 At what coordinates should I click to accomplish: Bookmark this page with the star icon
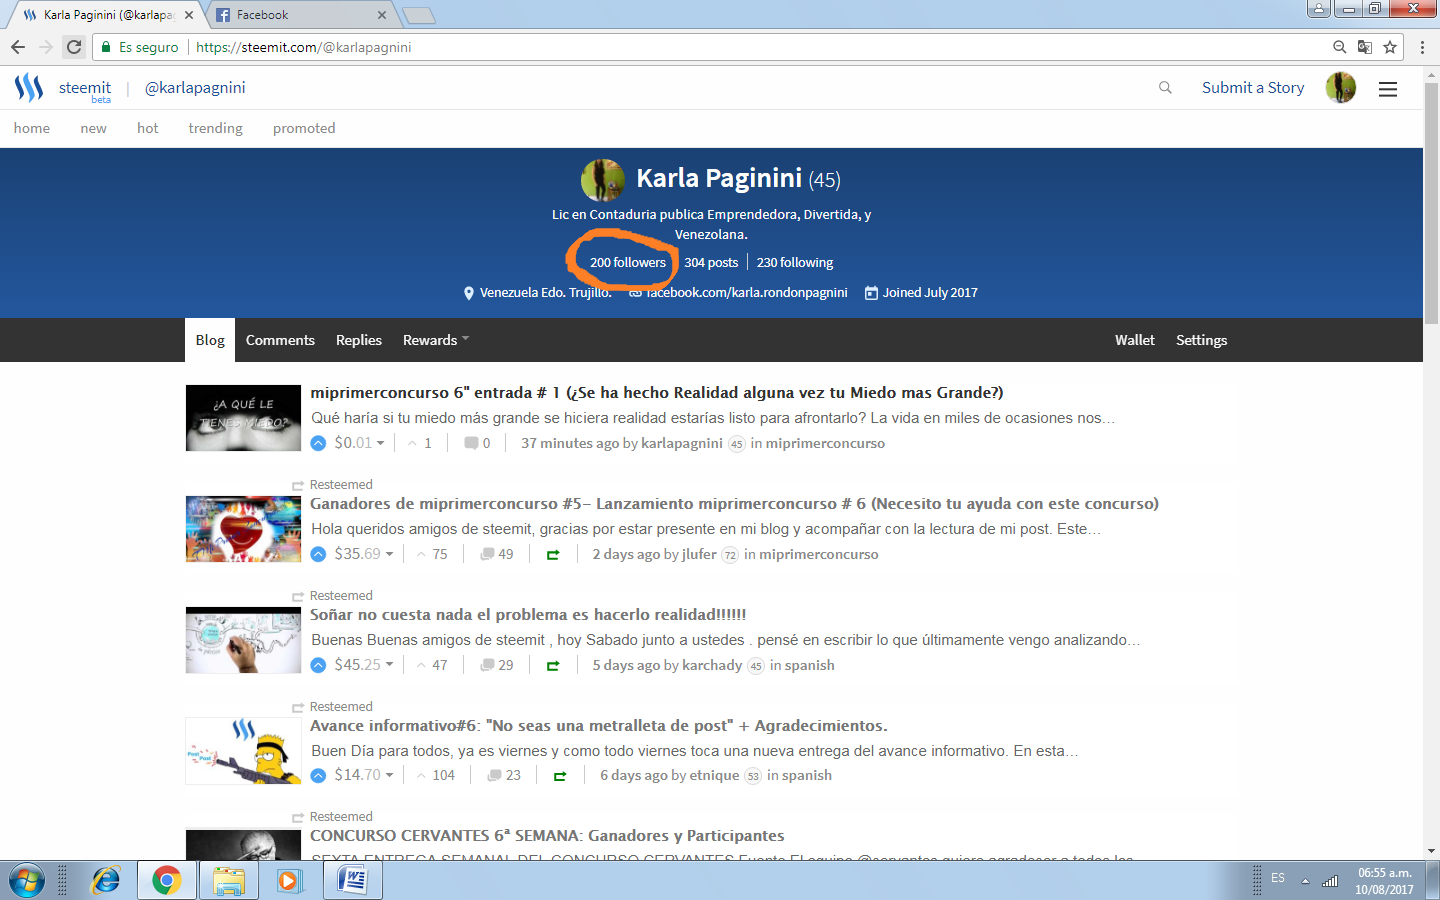pos(1390,47)
